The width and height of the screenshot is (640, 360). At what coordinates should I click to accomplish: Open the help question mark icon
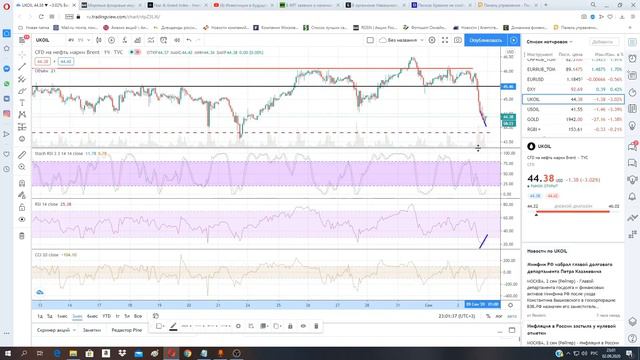(x=632, y=338)
